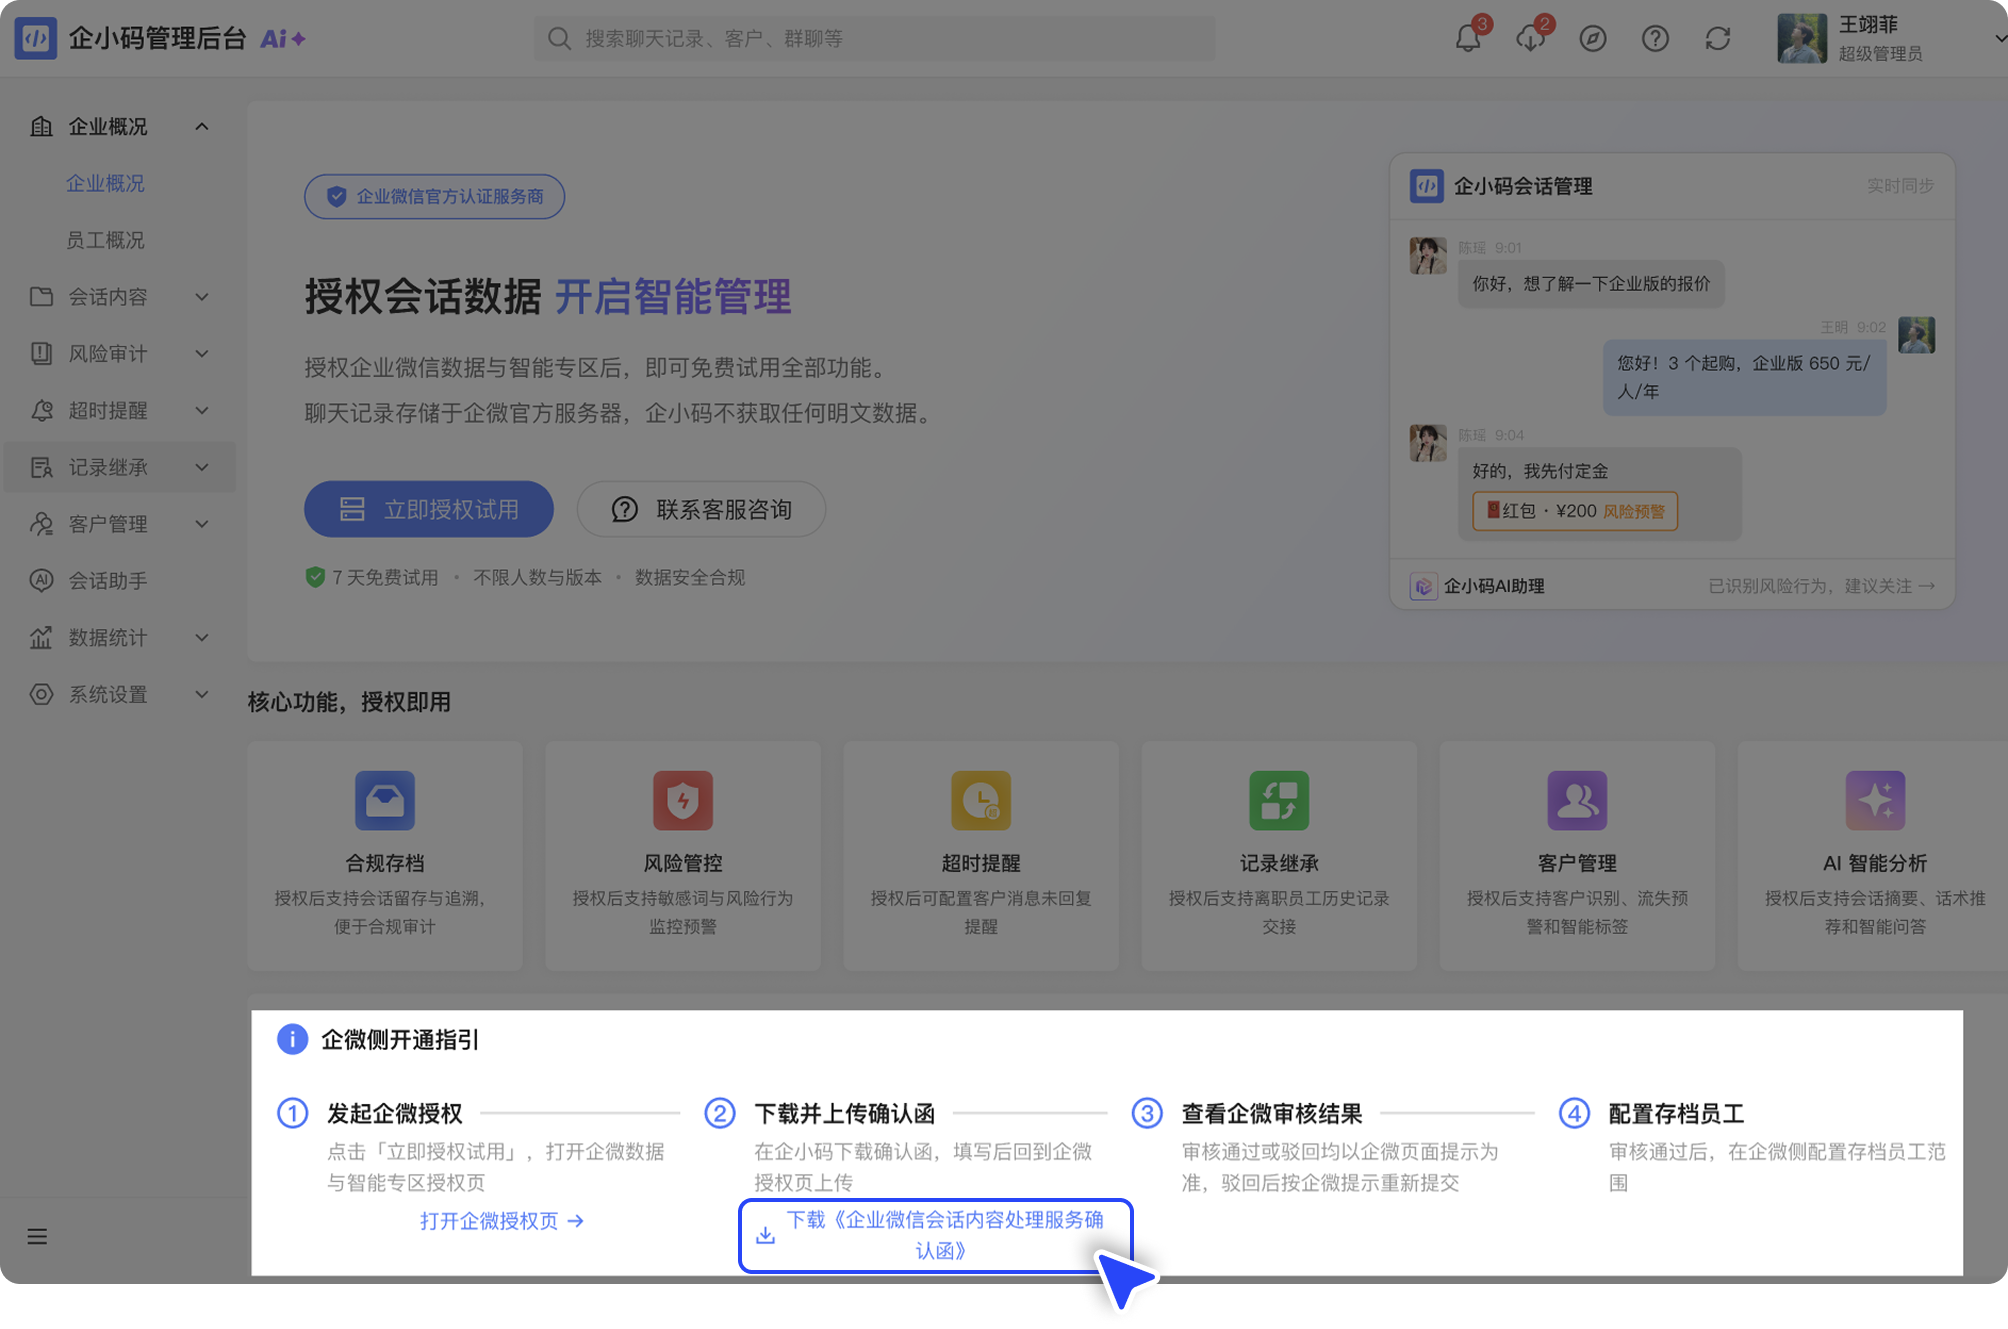
Task: Click the 不限人数与版本 text
Action: point(537,578)
